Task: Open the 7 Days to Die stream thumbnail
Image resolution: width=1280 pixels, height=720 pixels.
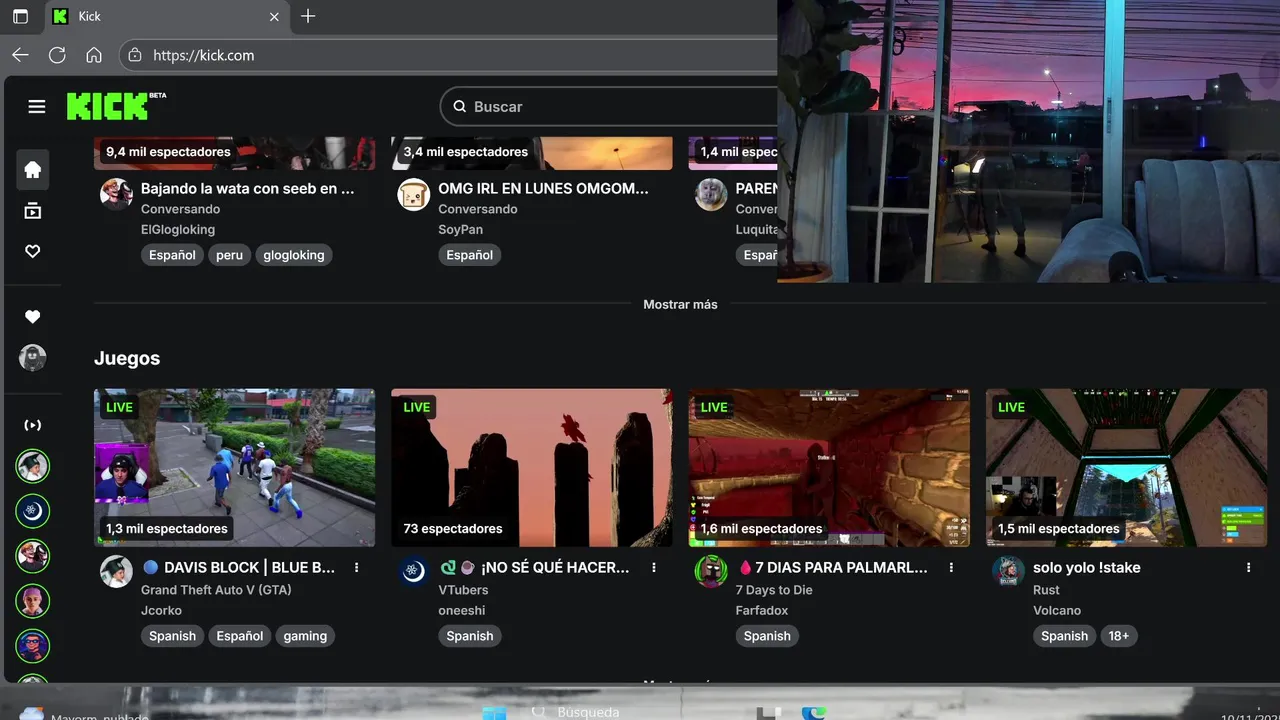Action: pyautogui.click(x=829, y=468)
